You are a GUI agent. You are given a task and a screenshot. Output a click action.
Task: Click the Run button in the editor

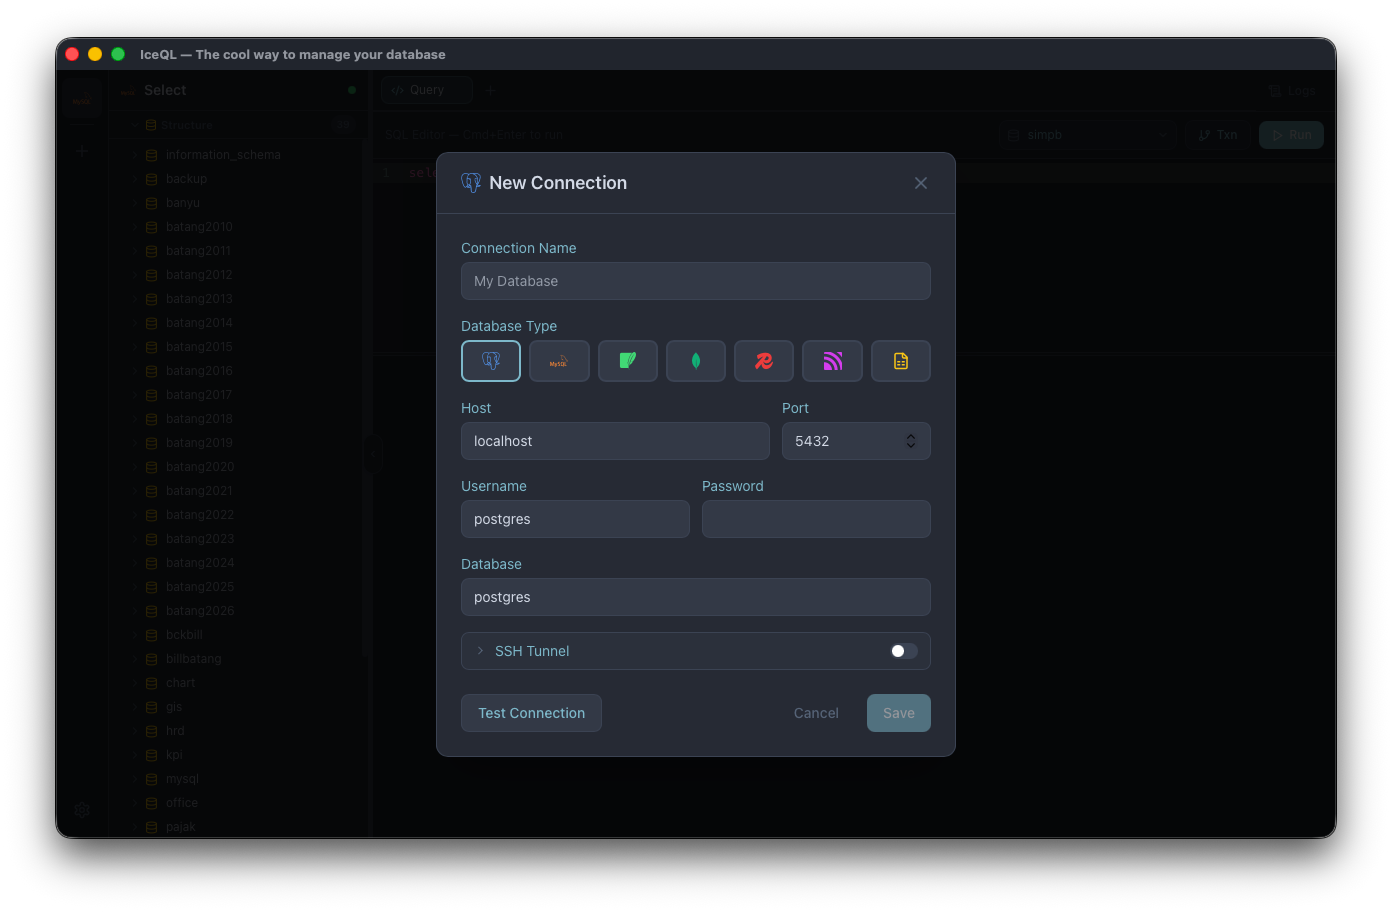coord(1291,135)
